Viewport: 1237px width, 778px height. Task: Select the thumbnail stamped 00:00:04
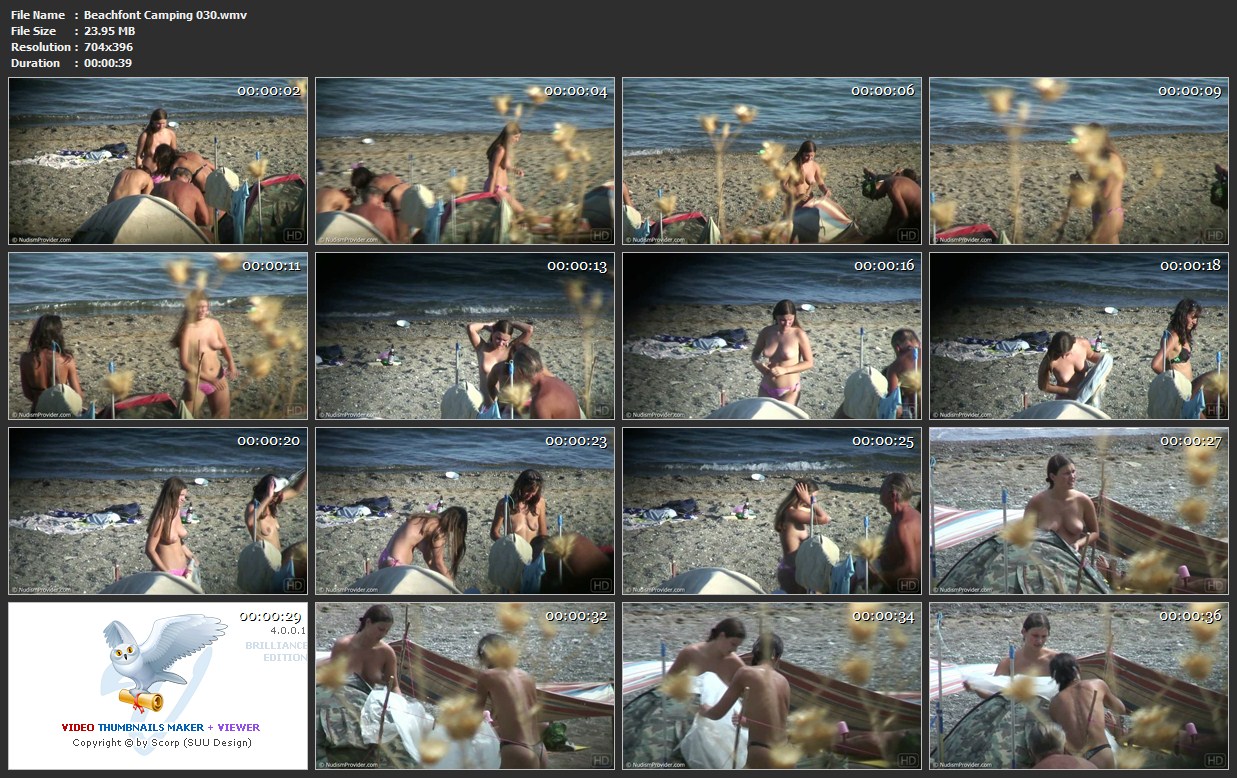point(465,161)
